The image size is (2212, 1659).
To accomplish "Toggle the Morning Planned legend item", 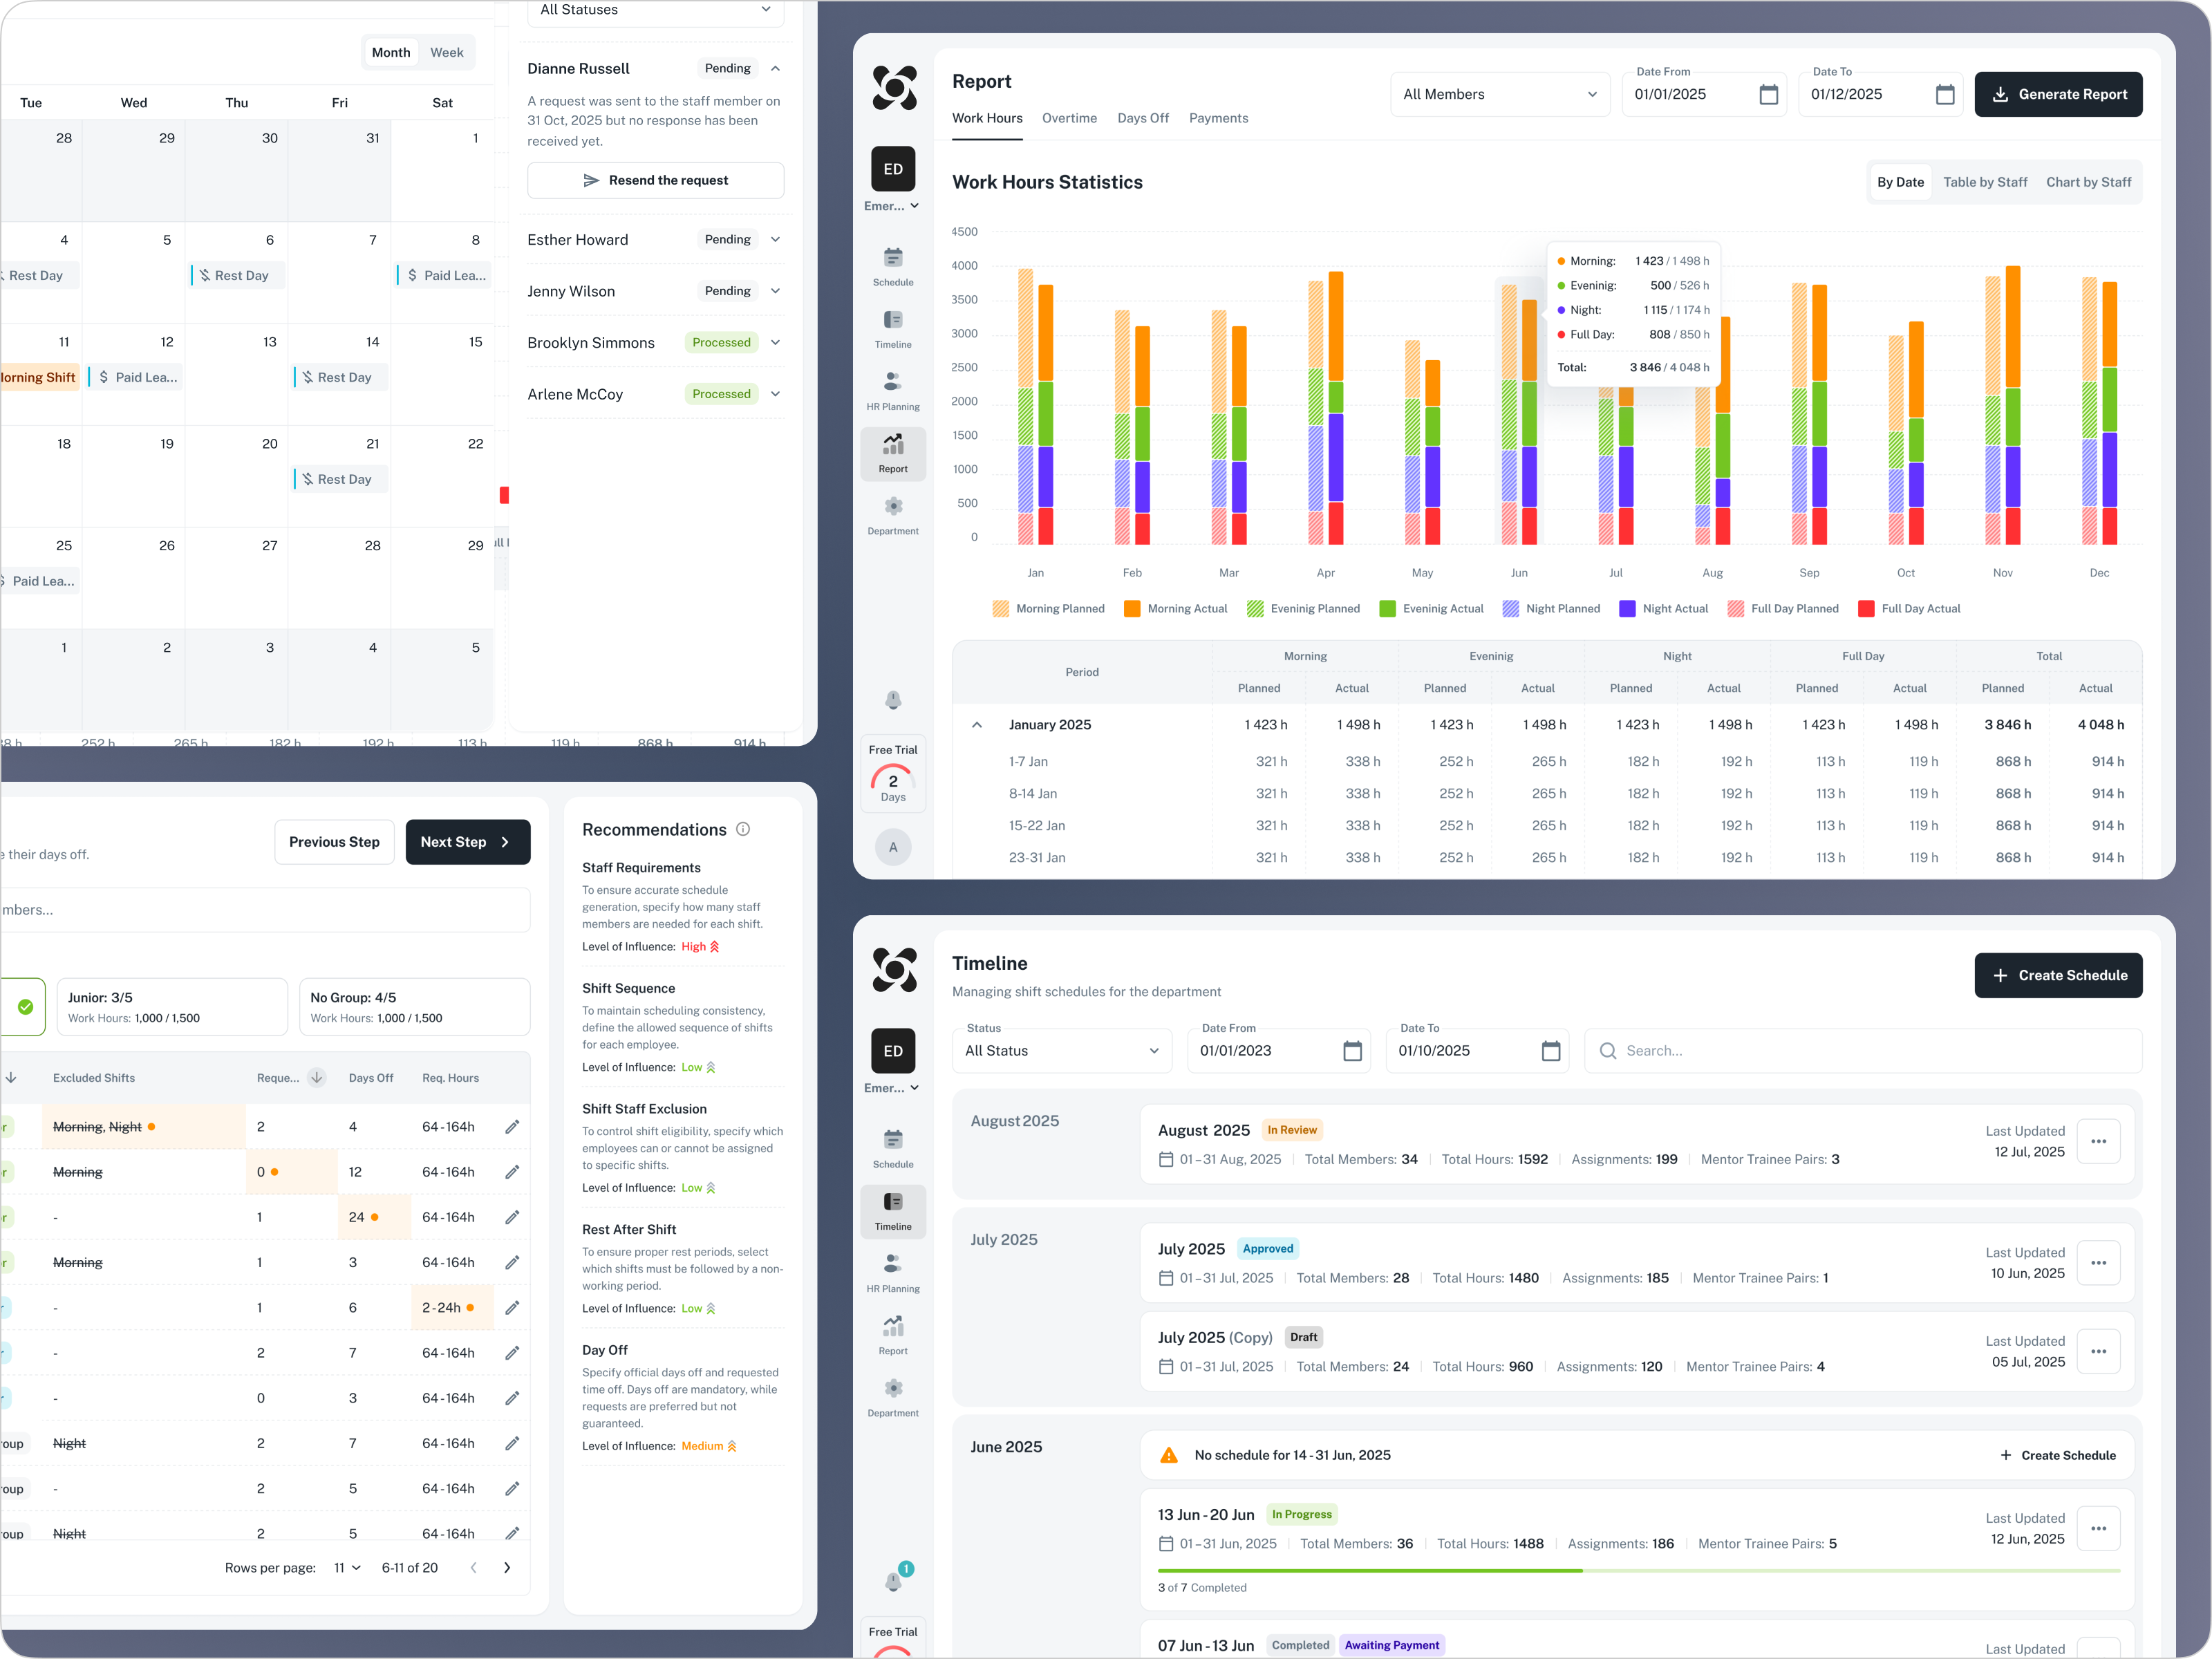I will coord(1048,608).
